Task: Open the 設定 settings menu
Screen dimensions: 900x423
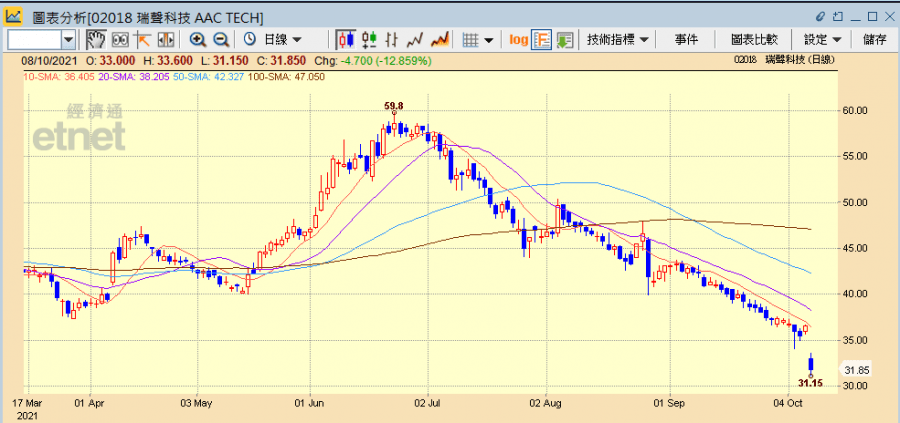Action: pos(822,39)
